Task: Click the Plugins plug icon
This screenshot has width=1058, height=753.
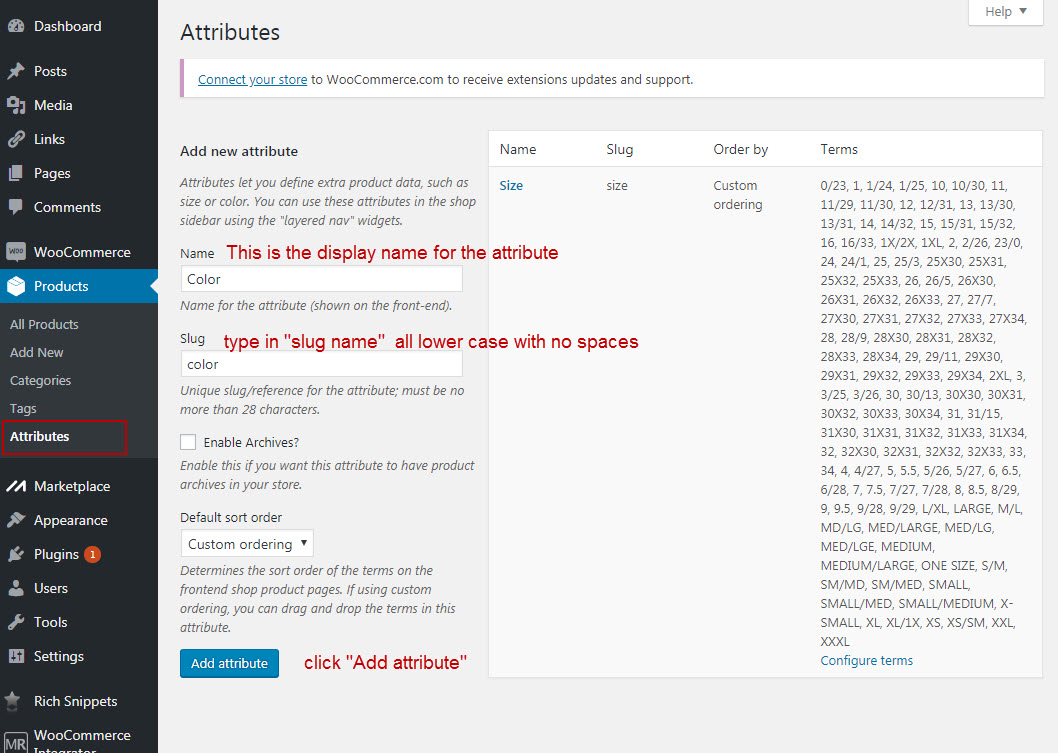Action: (x=16, y=554)
